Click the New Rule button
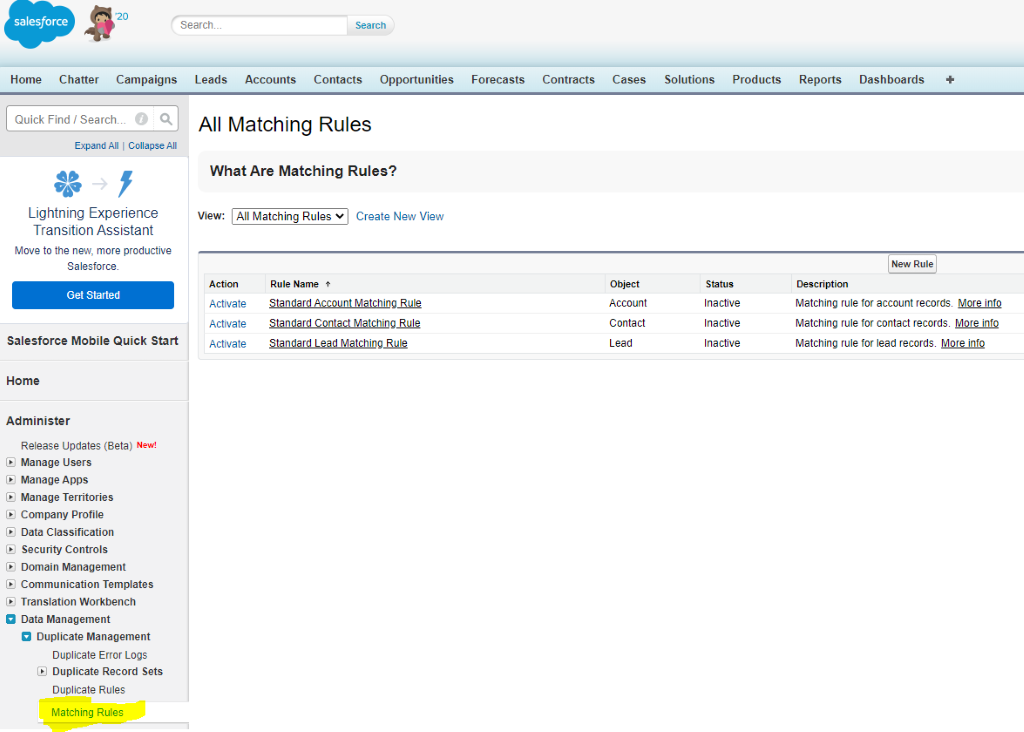 click(912, 264)
